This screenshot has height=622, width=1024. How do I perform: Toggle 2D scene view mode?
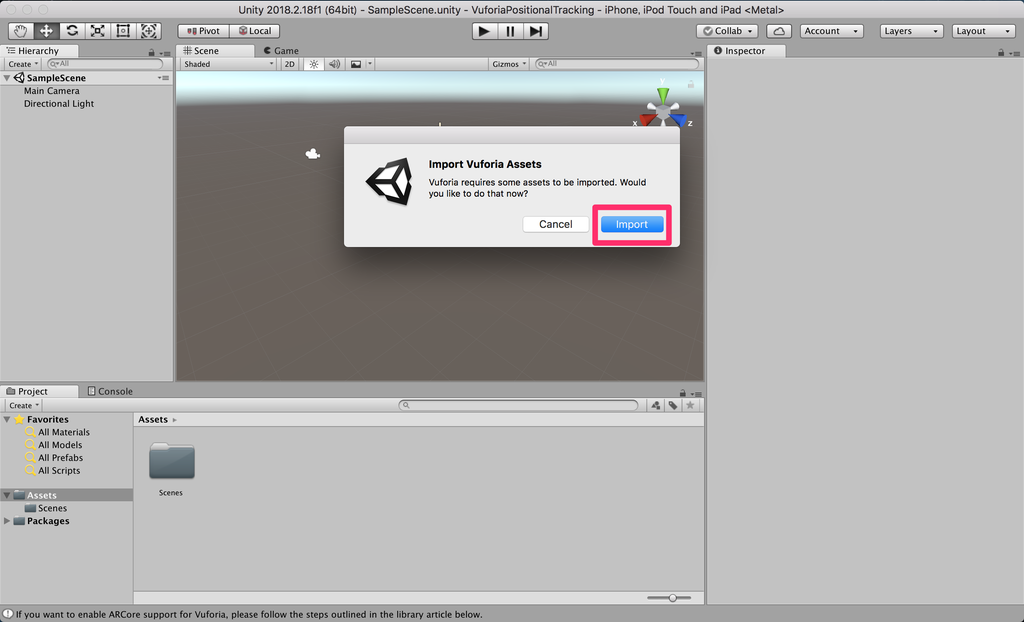click(x=289, y=64)
